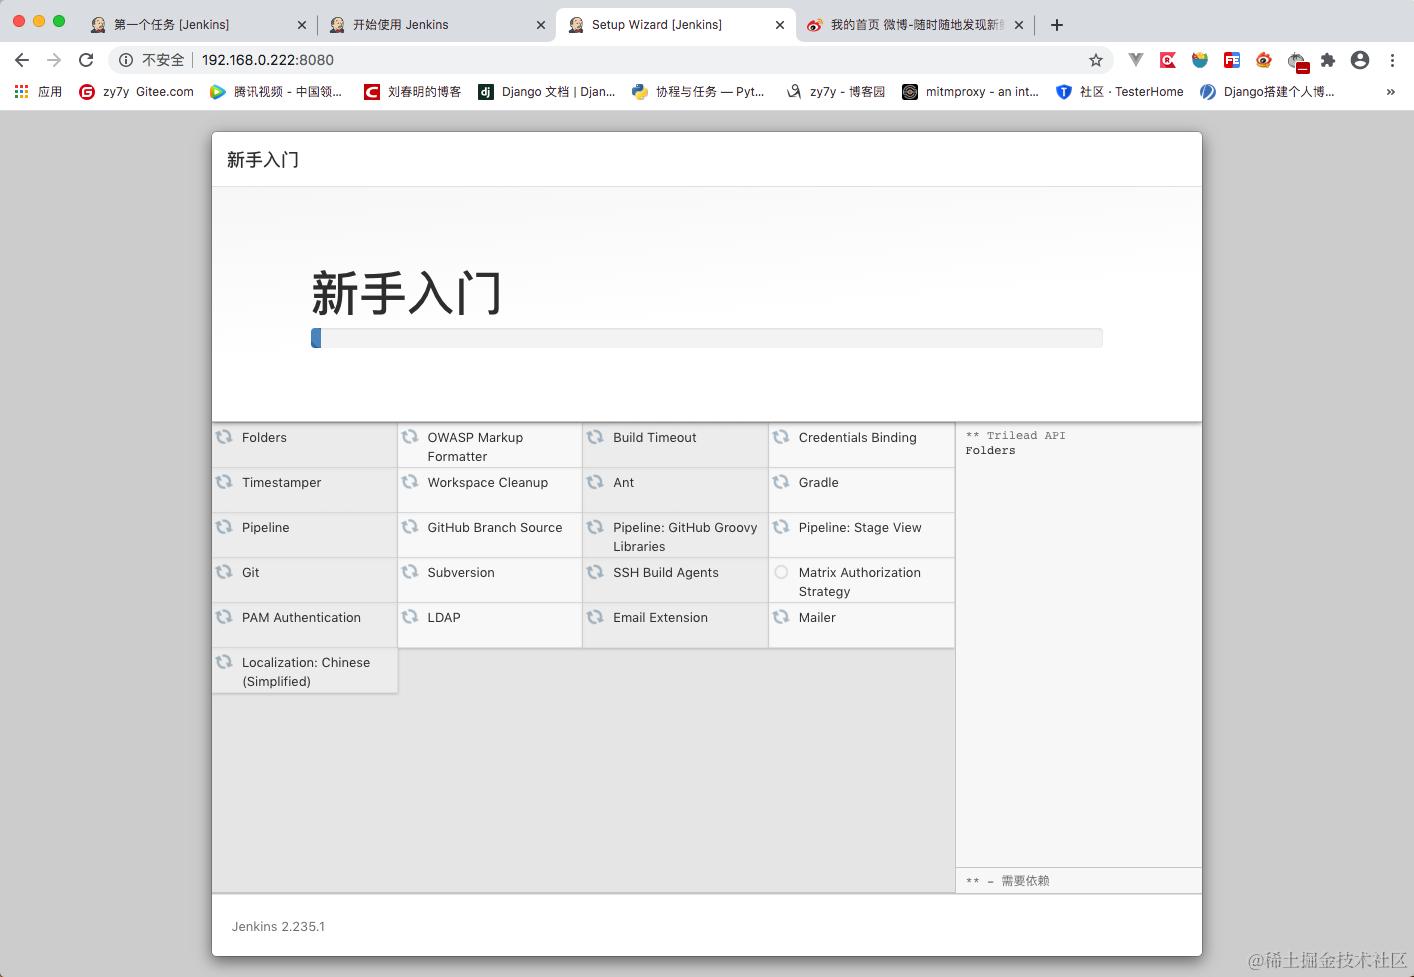Open the Chrome three-dot menu
1414x977 pixels.
1392,60
